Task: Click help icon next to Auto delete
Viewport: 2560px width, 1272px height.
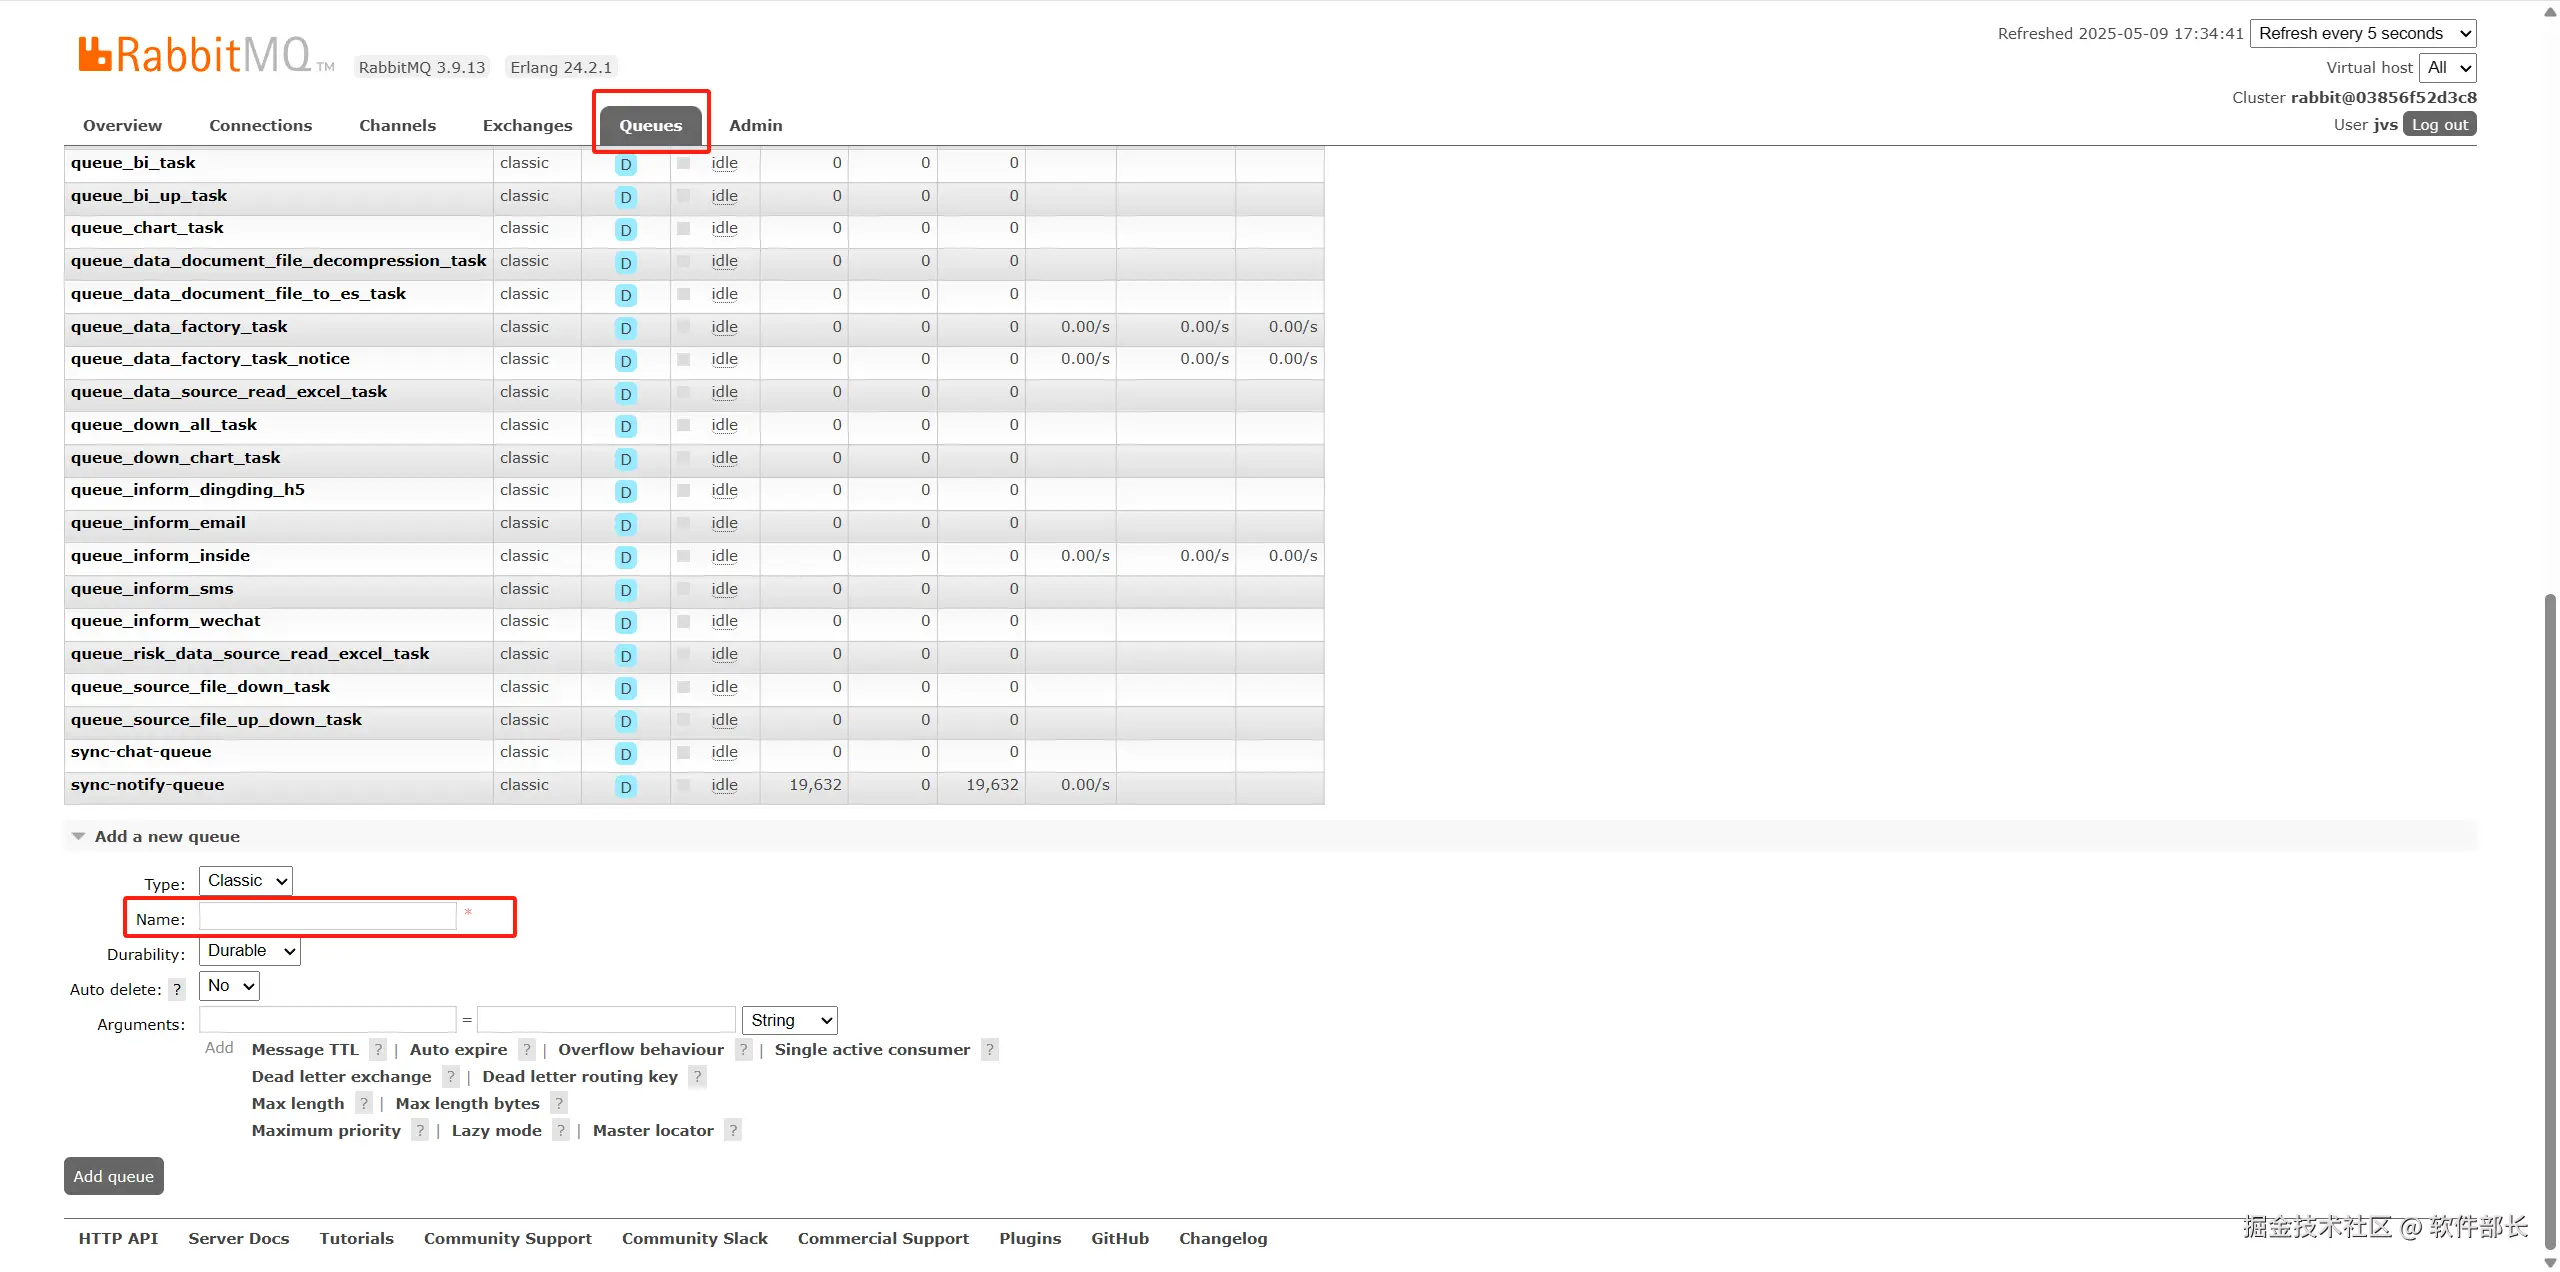Action: [x=177, y=989]
